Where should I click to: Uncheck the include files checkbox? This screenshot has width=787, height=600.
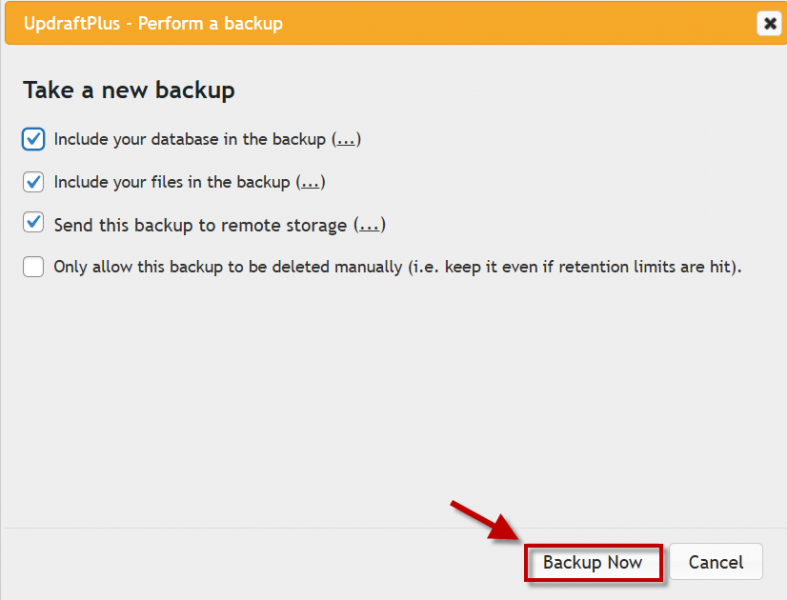[33, 182]
